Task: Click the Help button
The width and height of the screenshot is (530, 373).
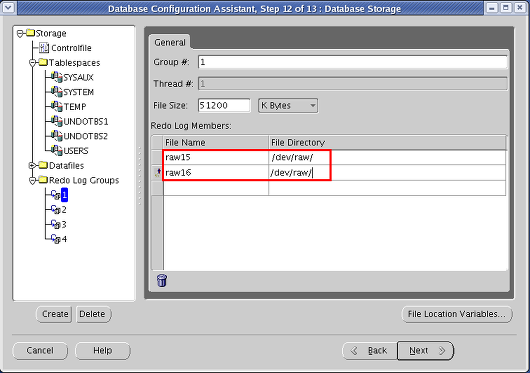Action: point(103,350)
